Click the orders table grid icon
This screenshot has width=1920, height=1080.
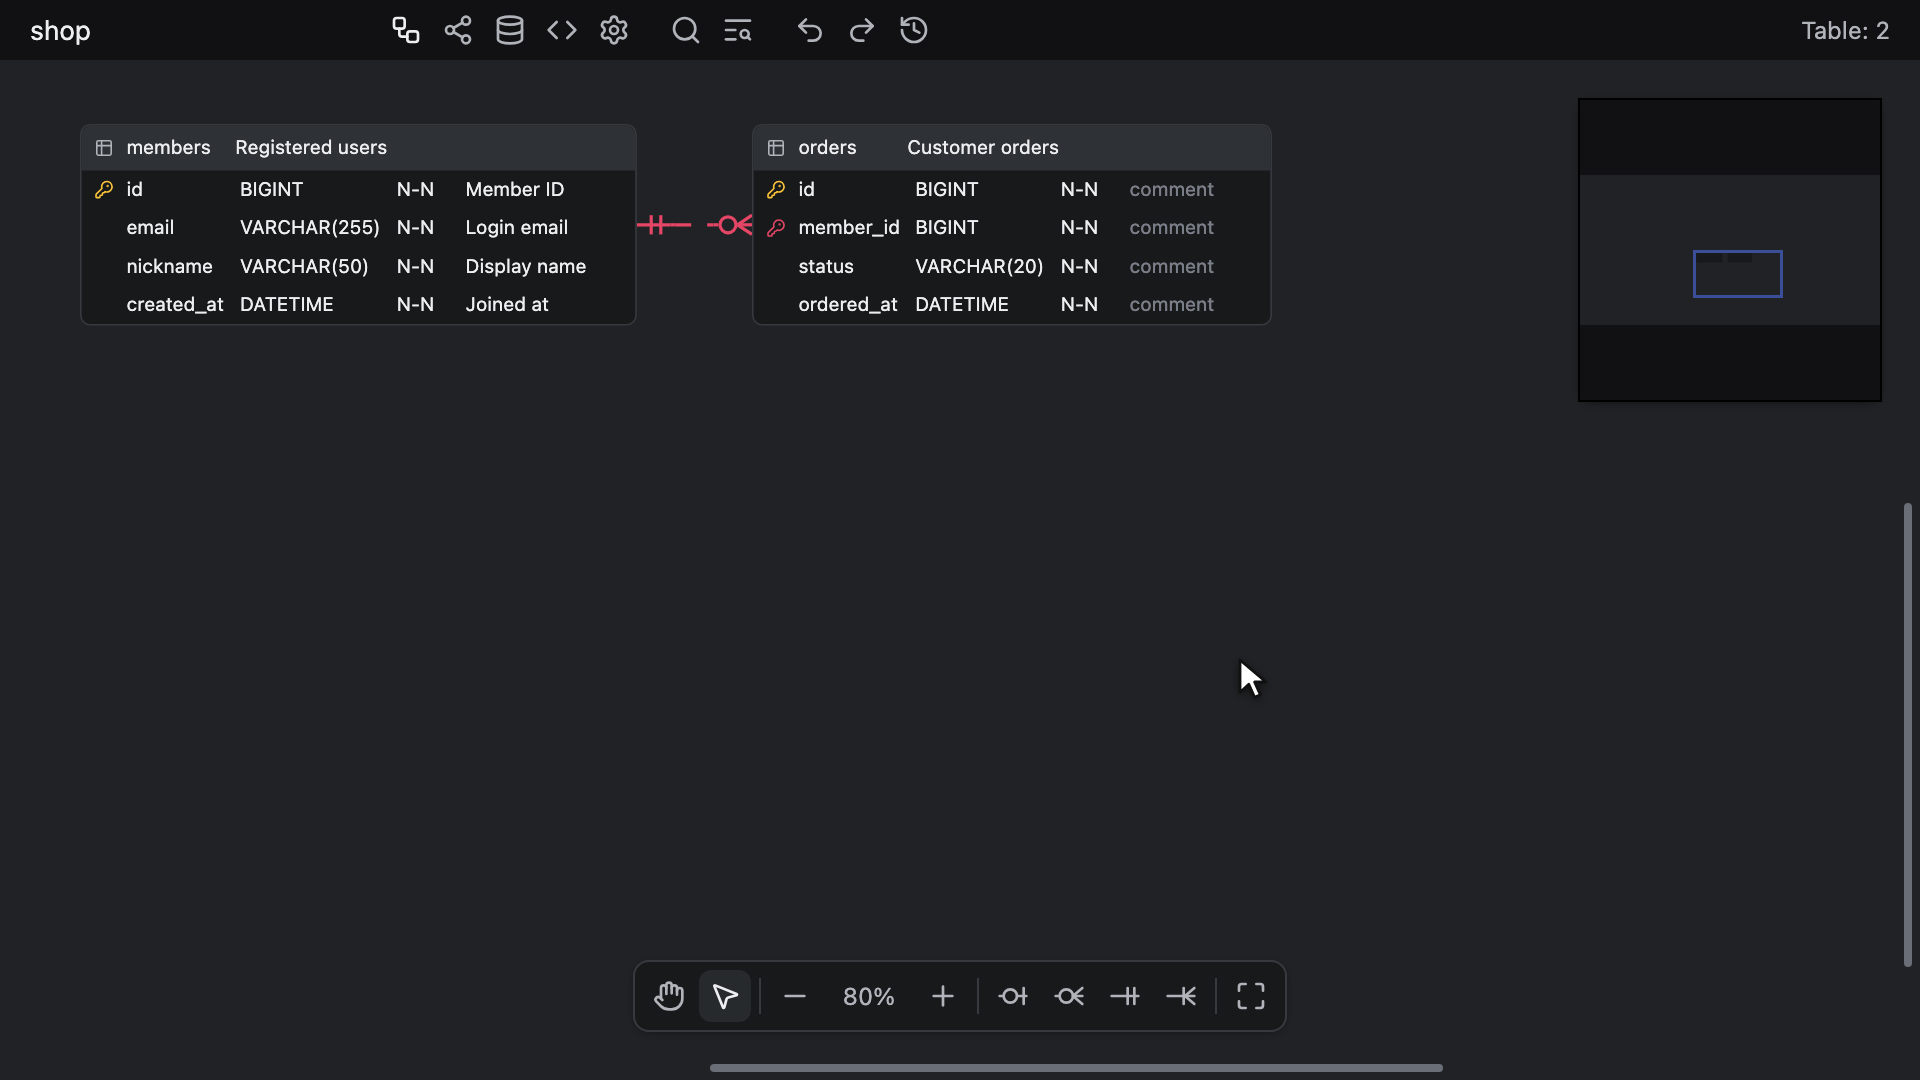(x=776, y=148)
